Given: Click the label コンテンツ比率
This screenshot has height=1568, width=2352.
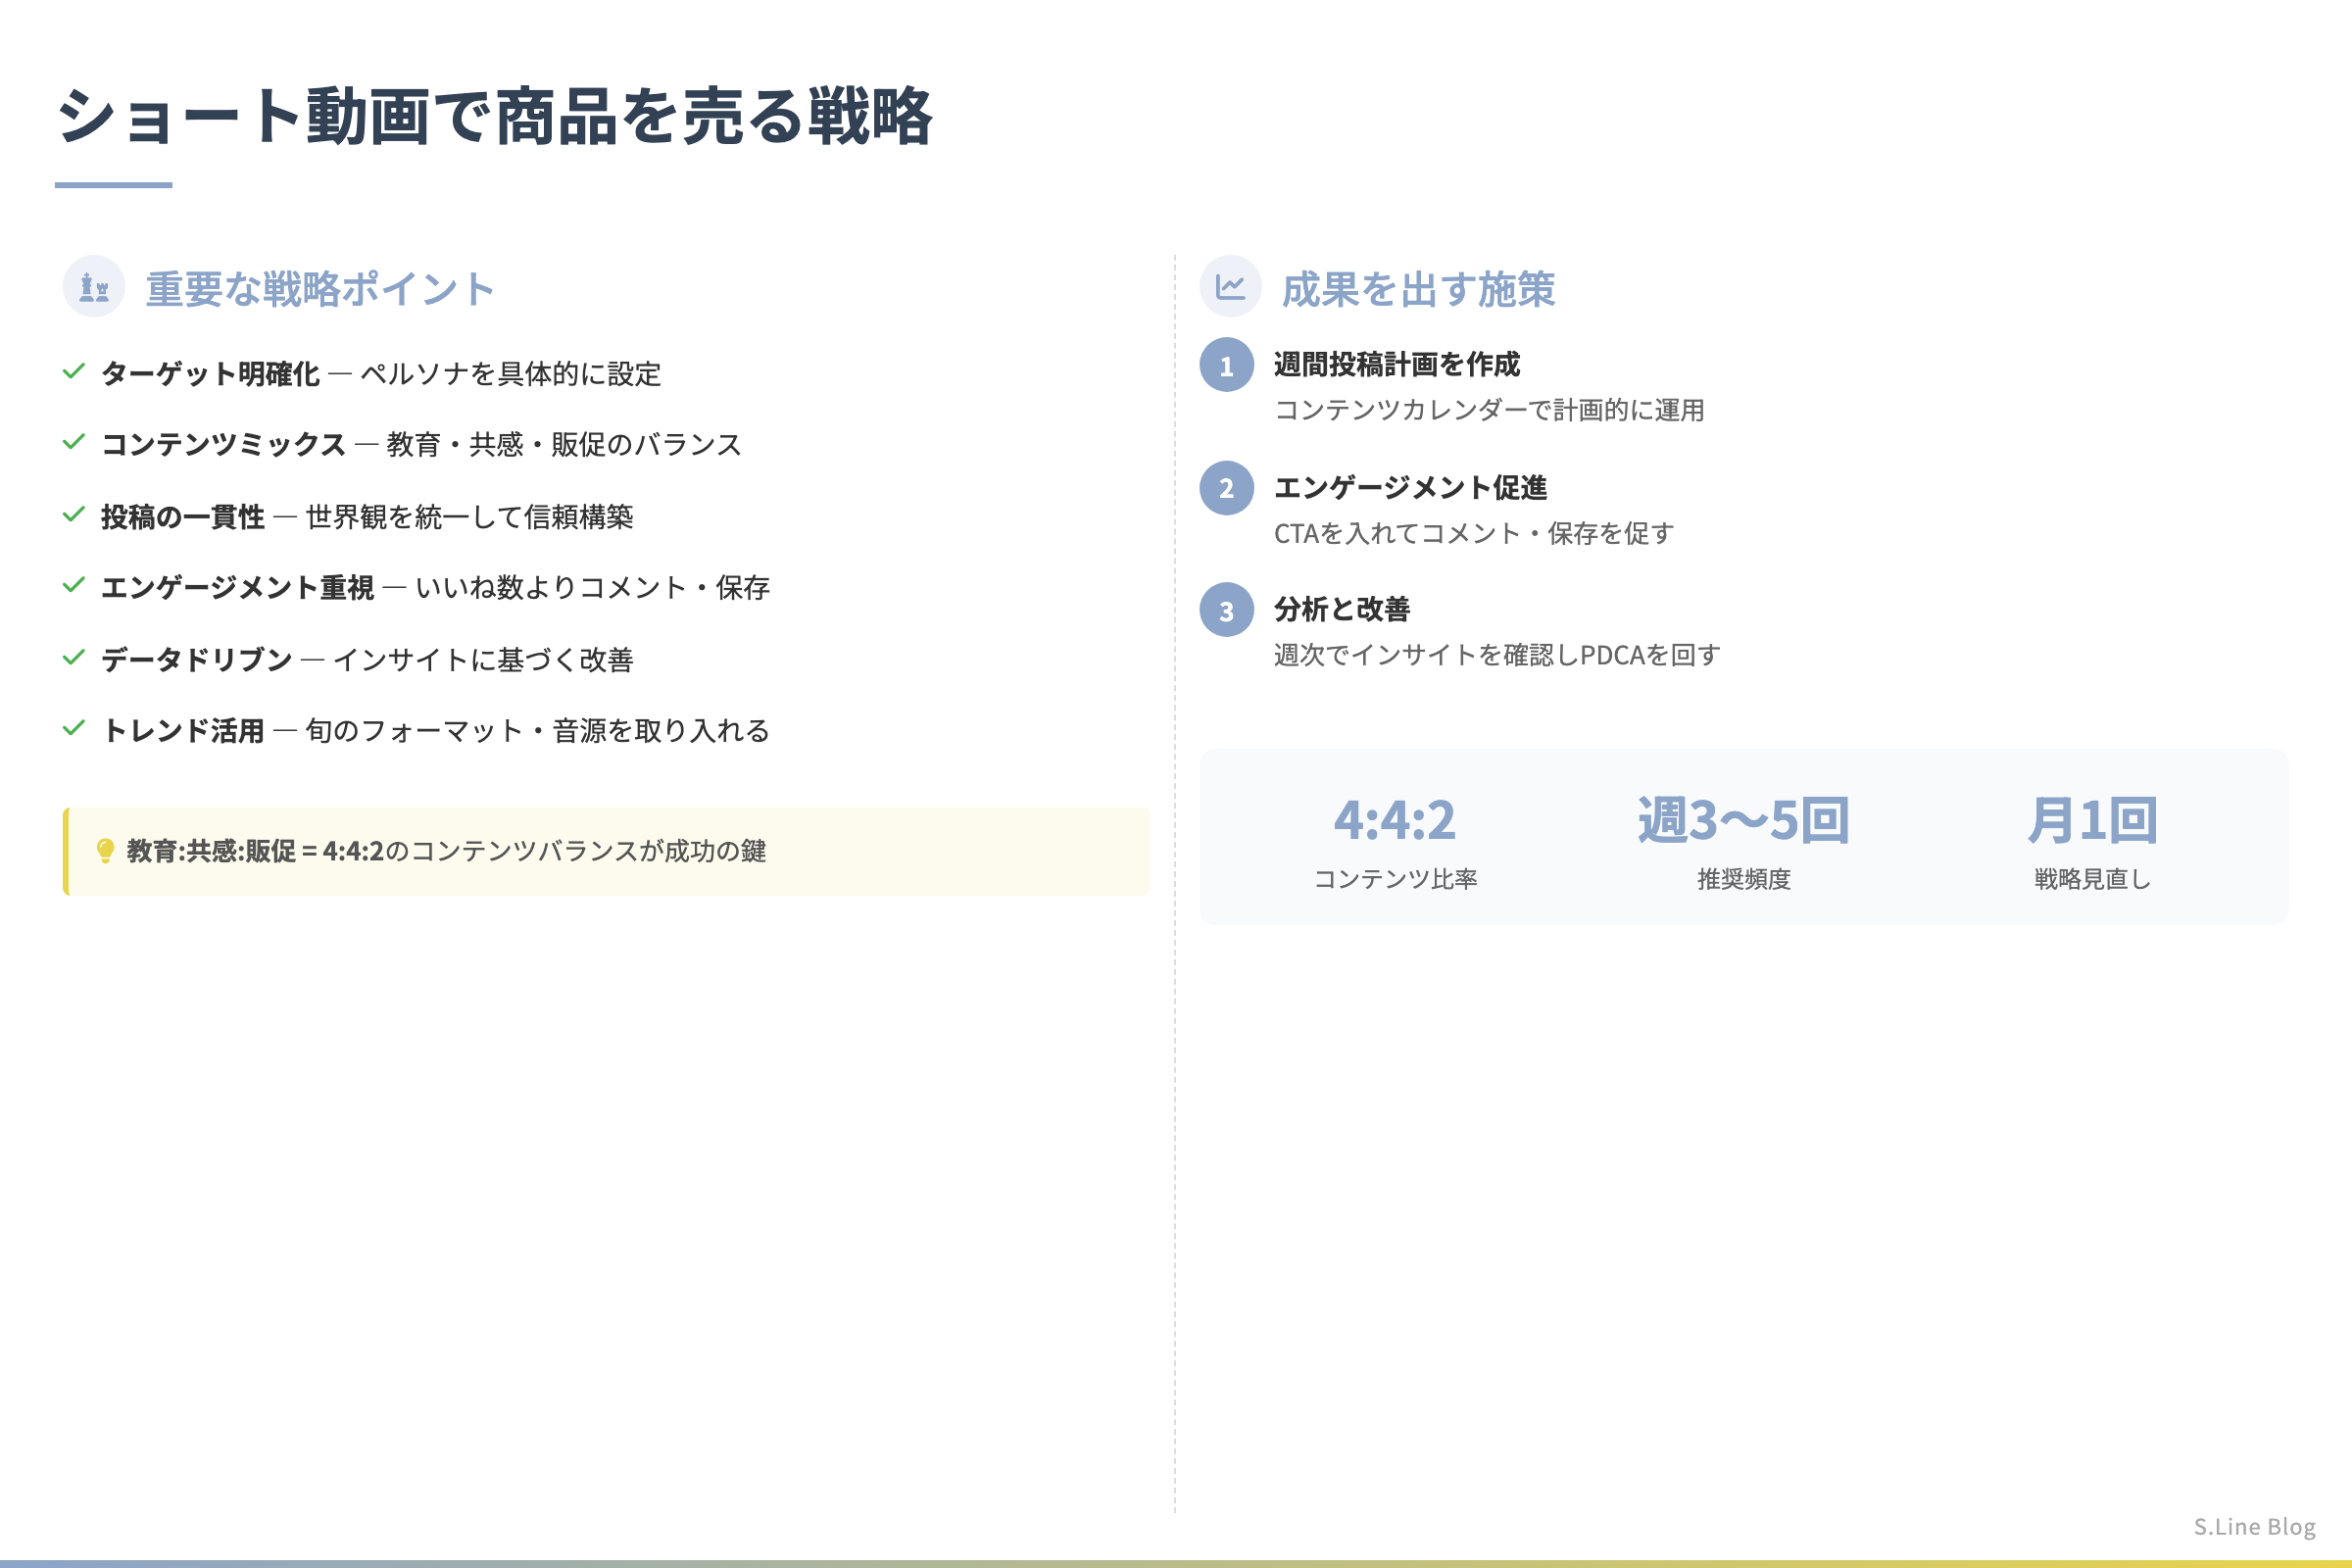Looking at the screenshot, I should pyautogui.click(x=1395, y=879).
